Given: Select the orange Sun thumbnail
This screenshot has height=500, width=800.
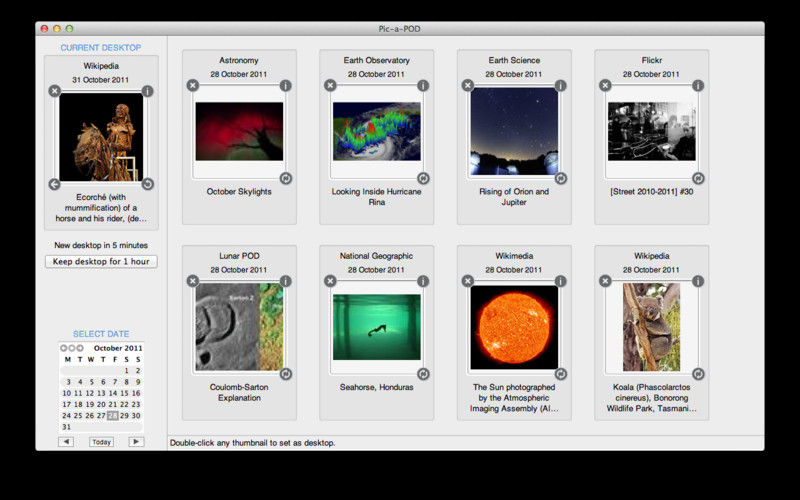Looking at the screenshot, I should click(x=514, y=327).
